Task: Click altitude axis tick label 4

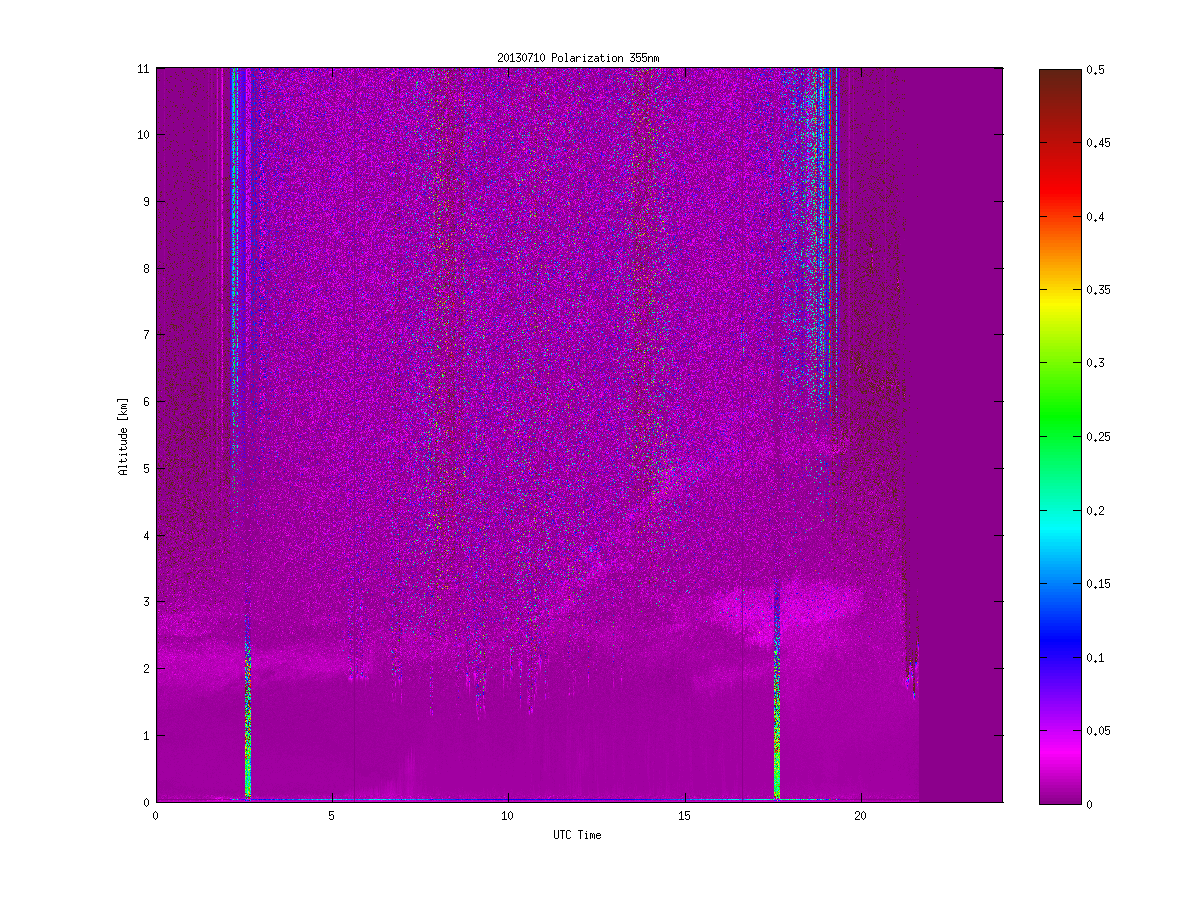Action: (147, 535)
